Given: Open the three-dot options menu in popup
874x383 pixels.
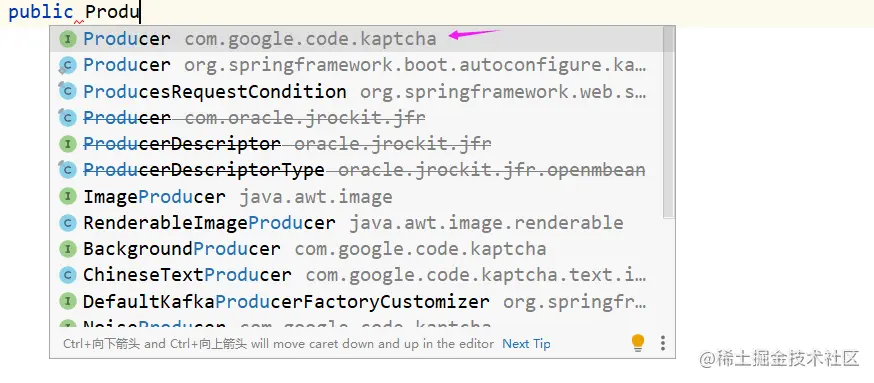Looking at the screenshot, I should click(x=663, y=343).
